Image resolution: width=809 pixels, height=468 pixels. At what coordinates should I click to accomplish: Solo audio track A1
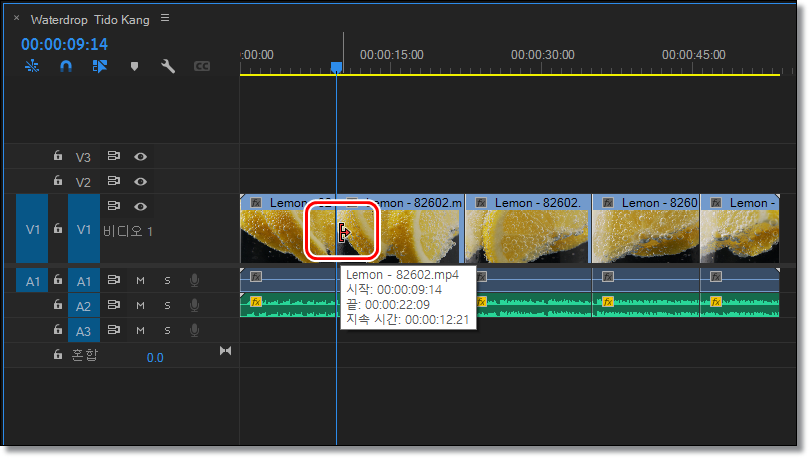[x=167, y=281]
